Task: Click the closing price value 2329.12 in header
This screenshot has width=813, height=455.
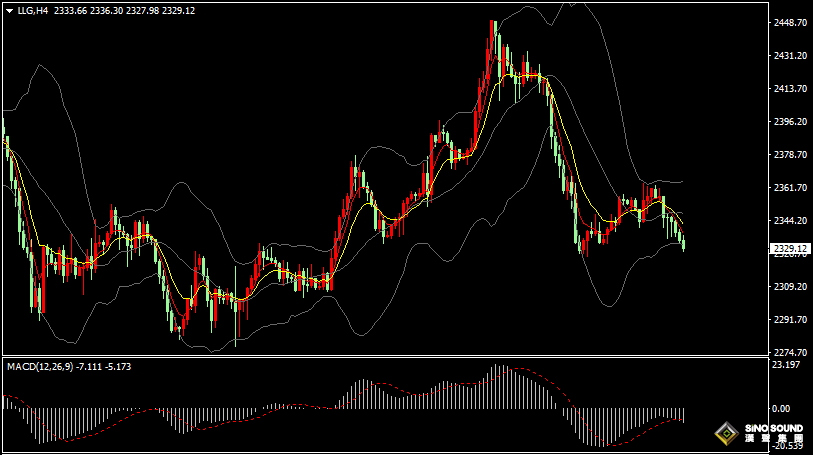Action: tap(177, 10)
